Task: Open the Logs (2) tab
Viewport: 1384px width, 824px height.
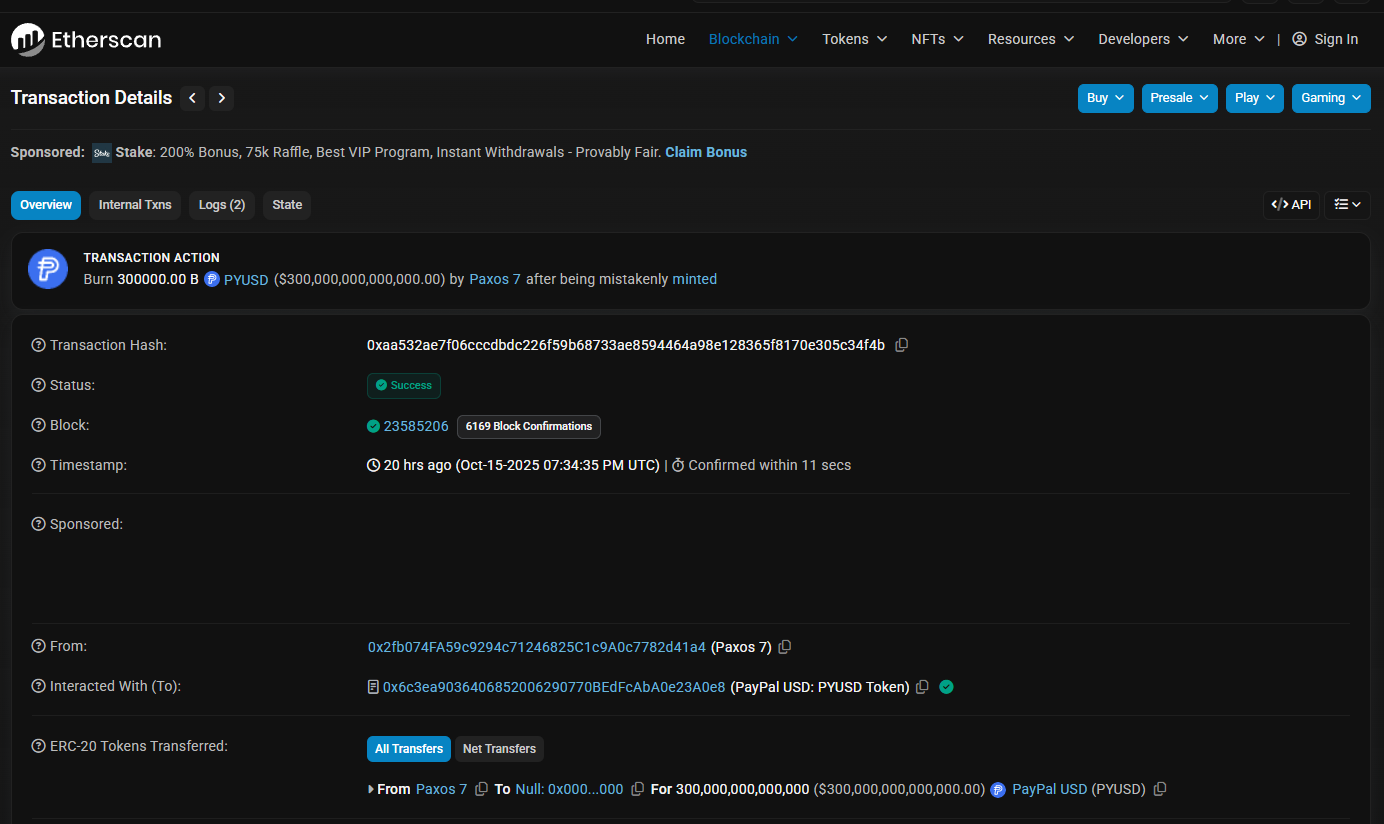Action: (x=222, y=205)
